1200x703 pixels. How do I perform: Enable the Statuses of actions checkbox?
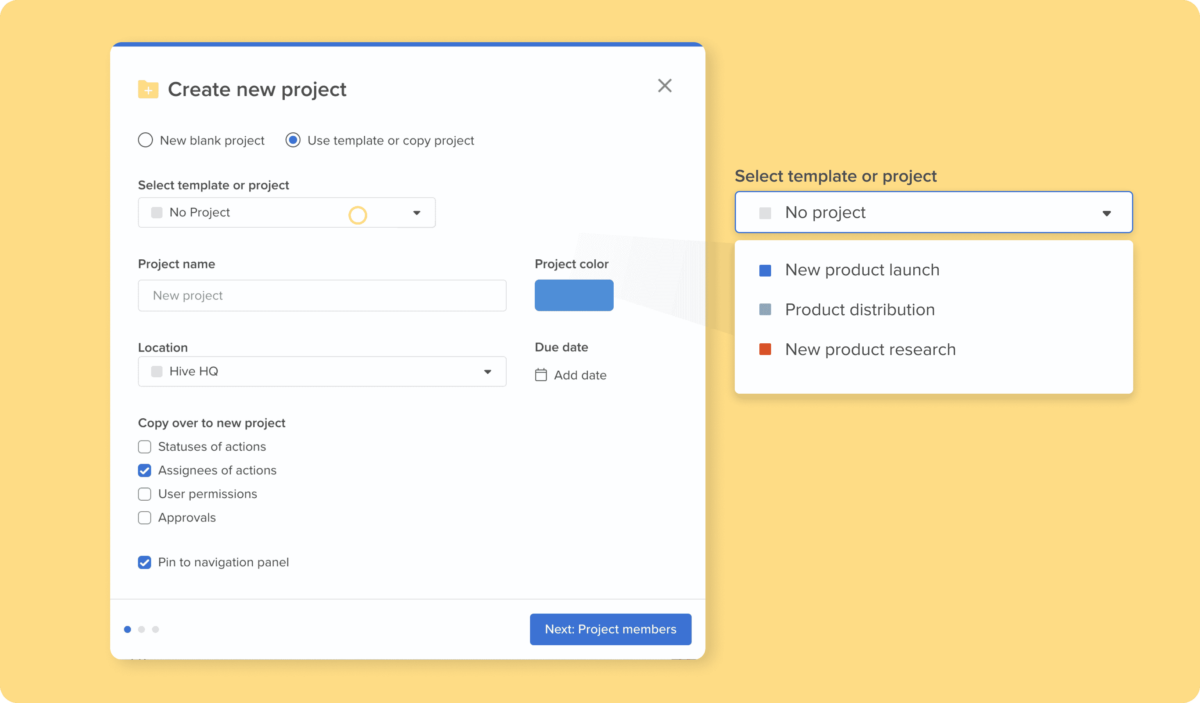[144, 446]
